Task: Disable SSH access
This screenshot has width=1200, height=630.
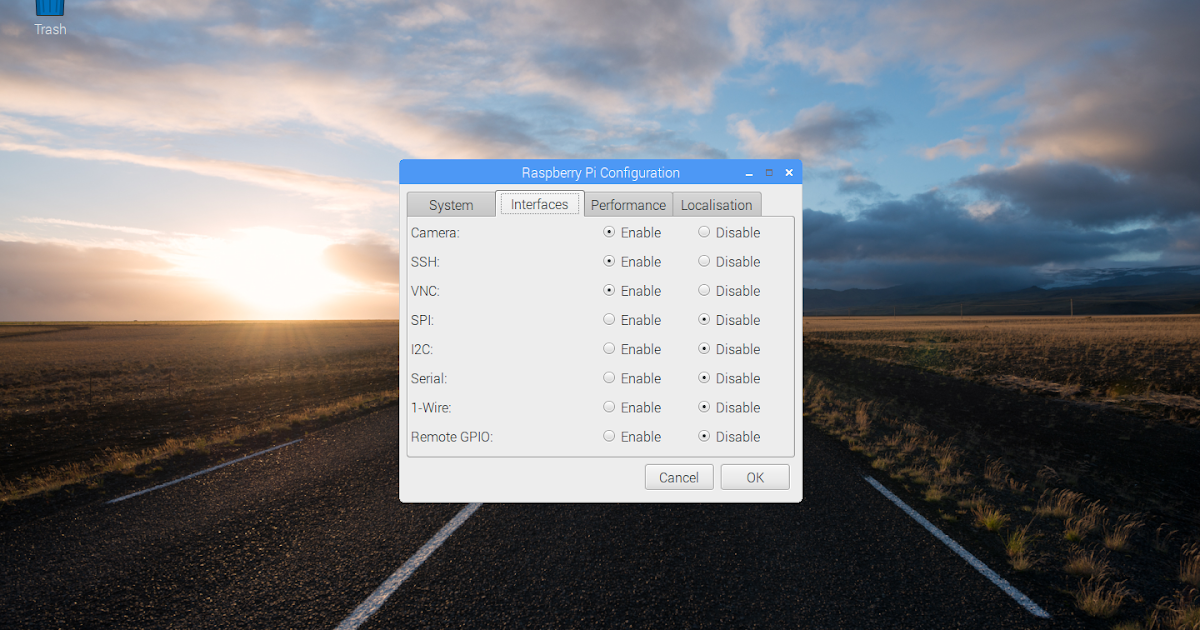Action: pyautogui.click(x=704, y=261)
